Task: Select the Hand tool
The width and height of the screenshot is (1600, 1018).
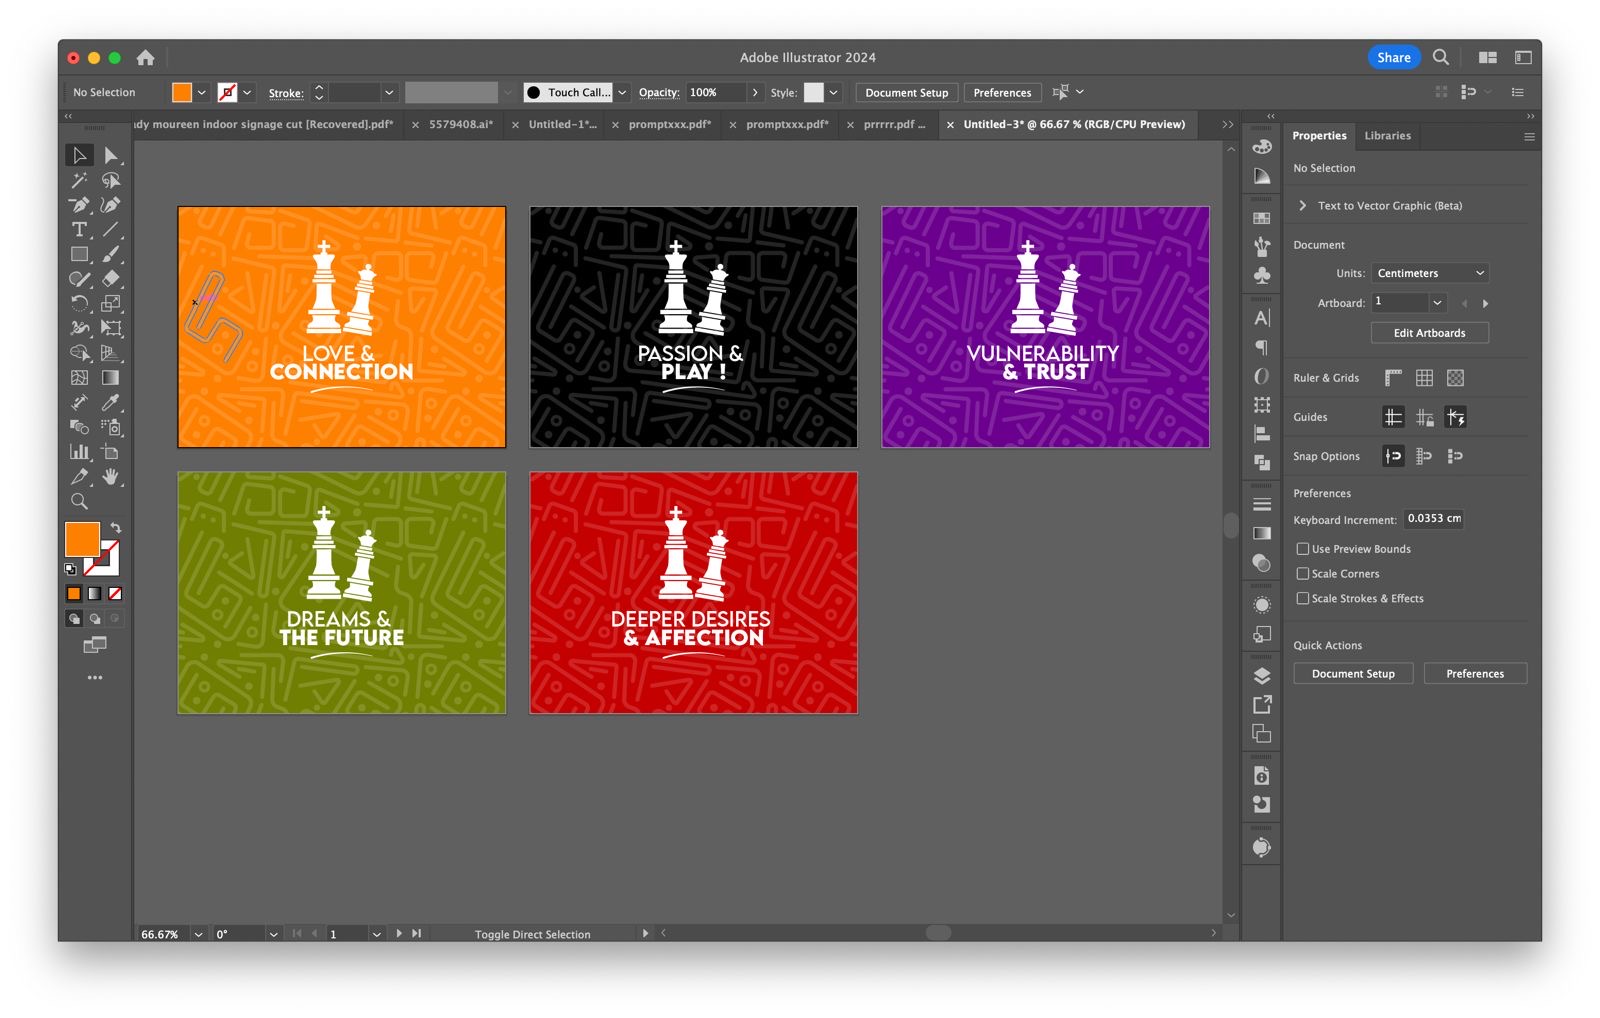Action: click(111, 476)
